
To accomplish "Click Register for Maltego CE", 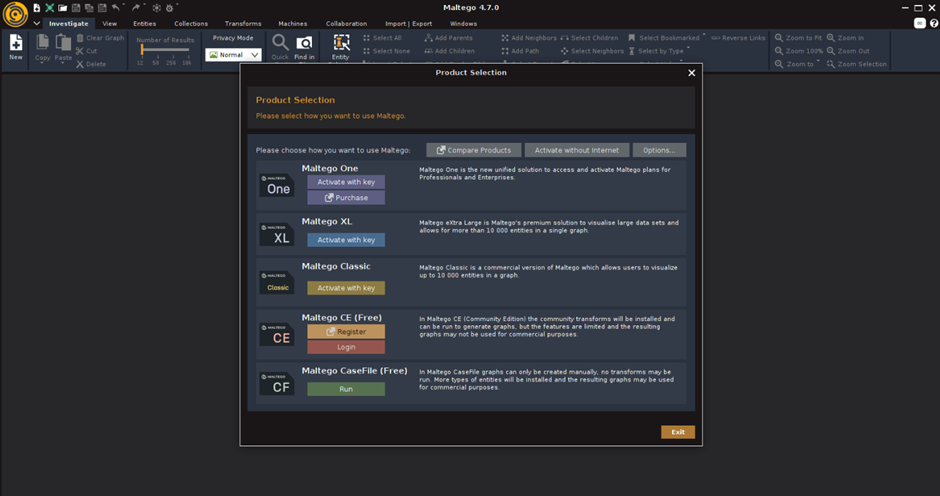I will 346,331.
